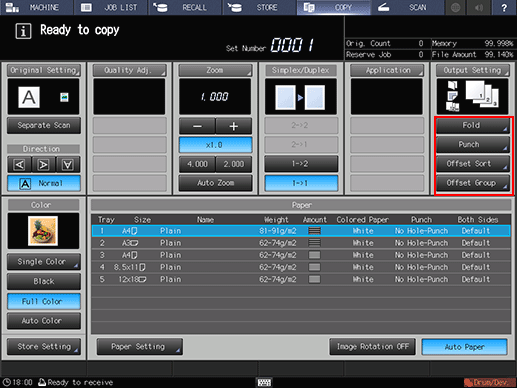This screenshot has width=517, height=388.
Task: Choose the Black color mode
Action: 44,281
